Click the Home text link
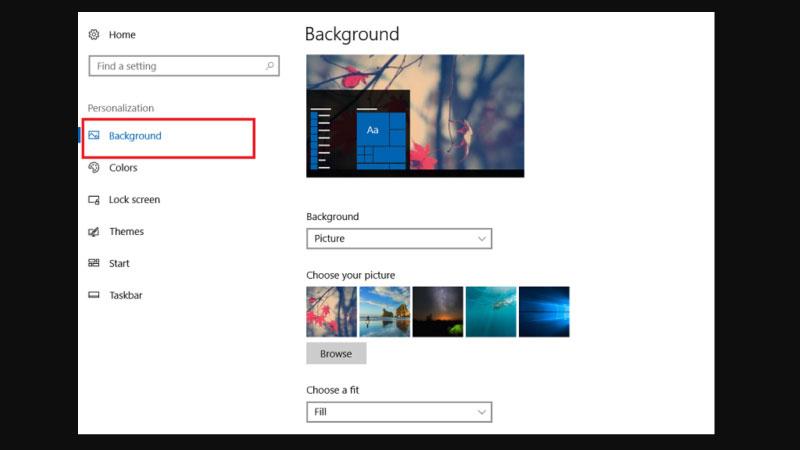 pos(122,35)
